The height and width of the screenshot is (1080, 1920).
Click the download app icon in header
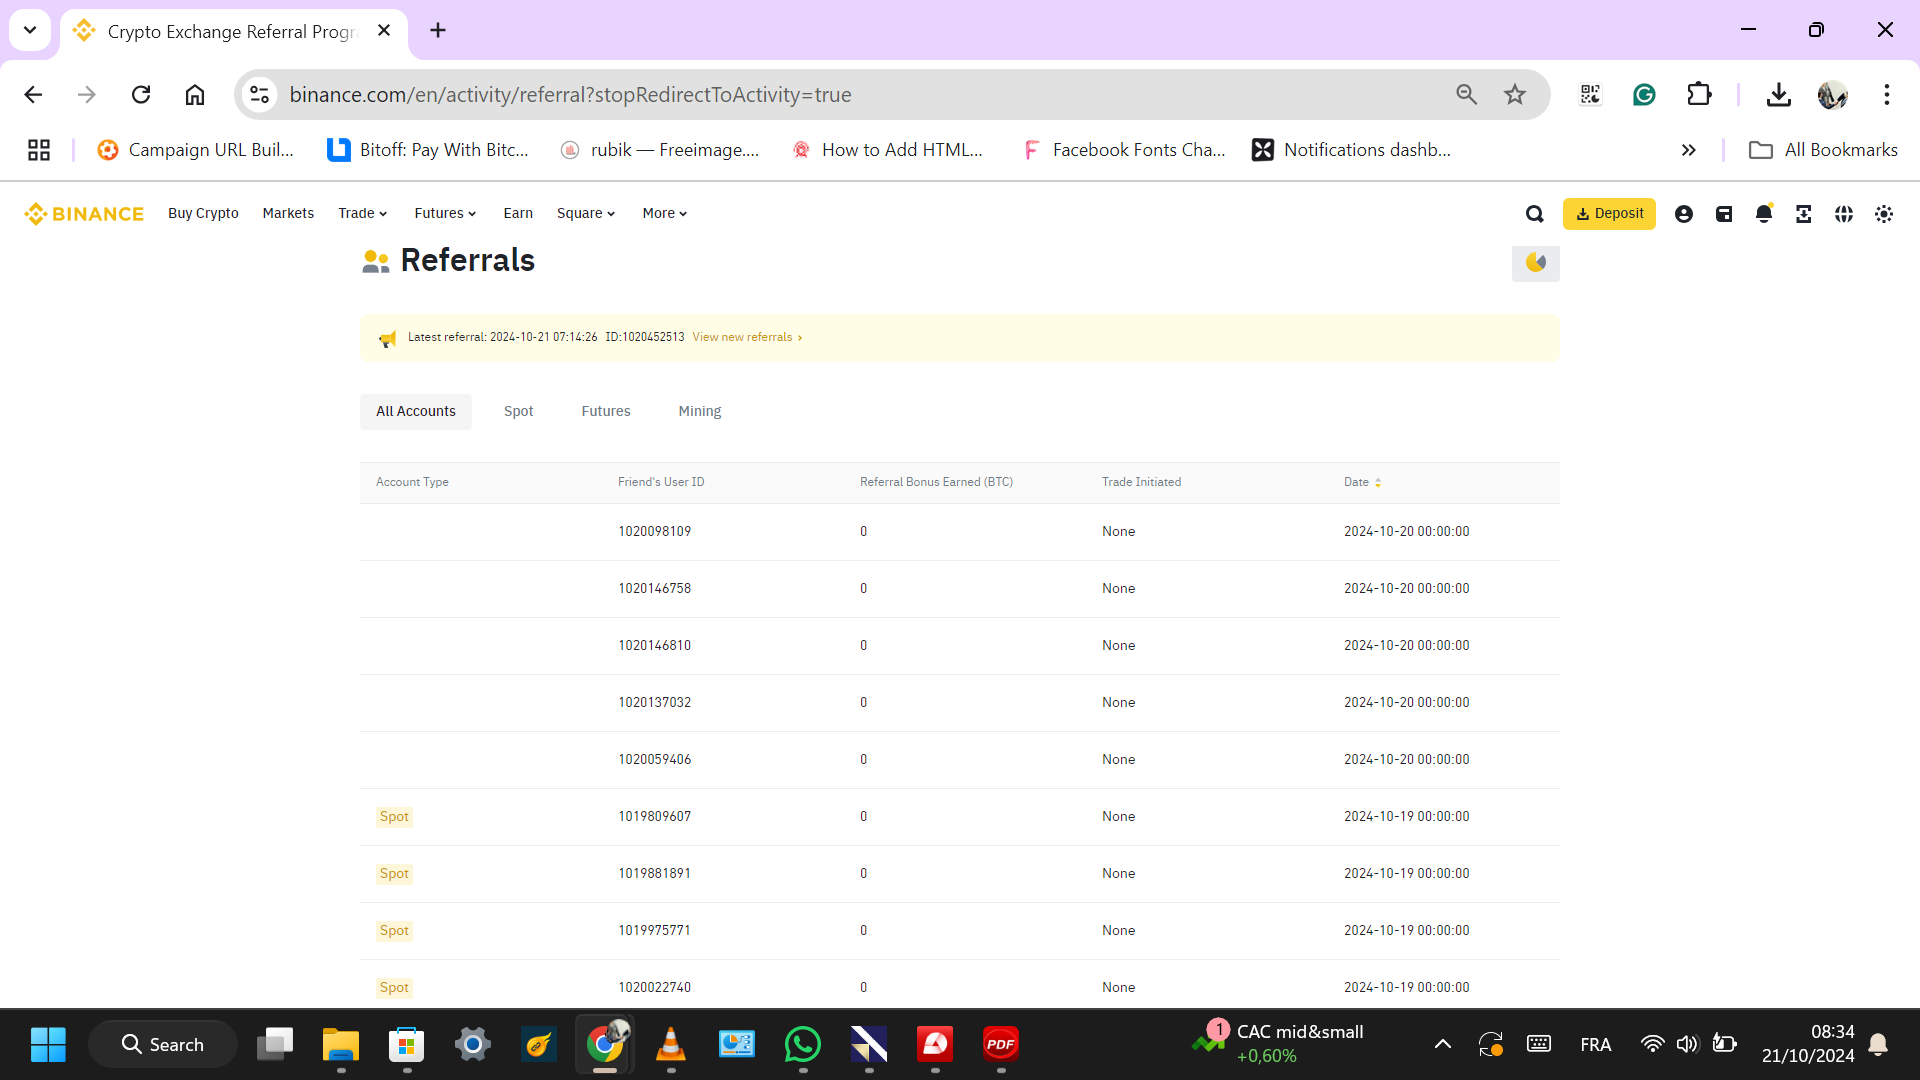[1804, 214]
